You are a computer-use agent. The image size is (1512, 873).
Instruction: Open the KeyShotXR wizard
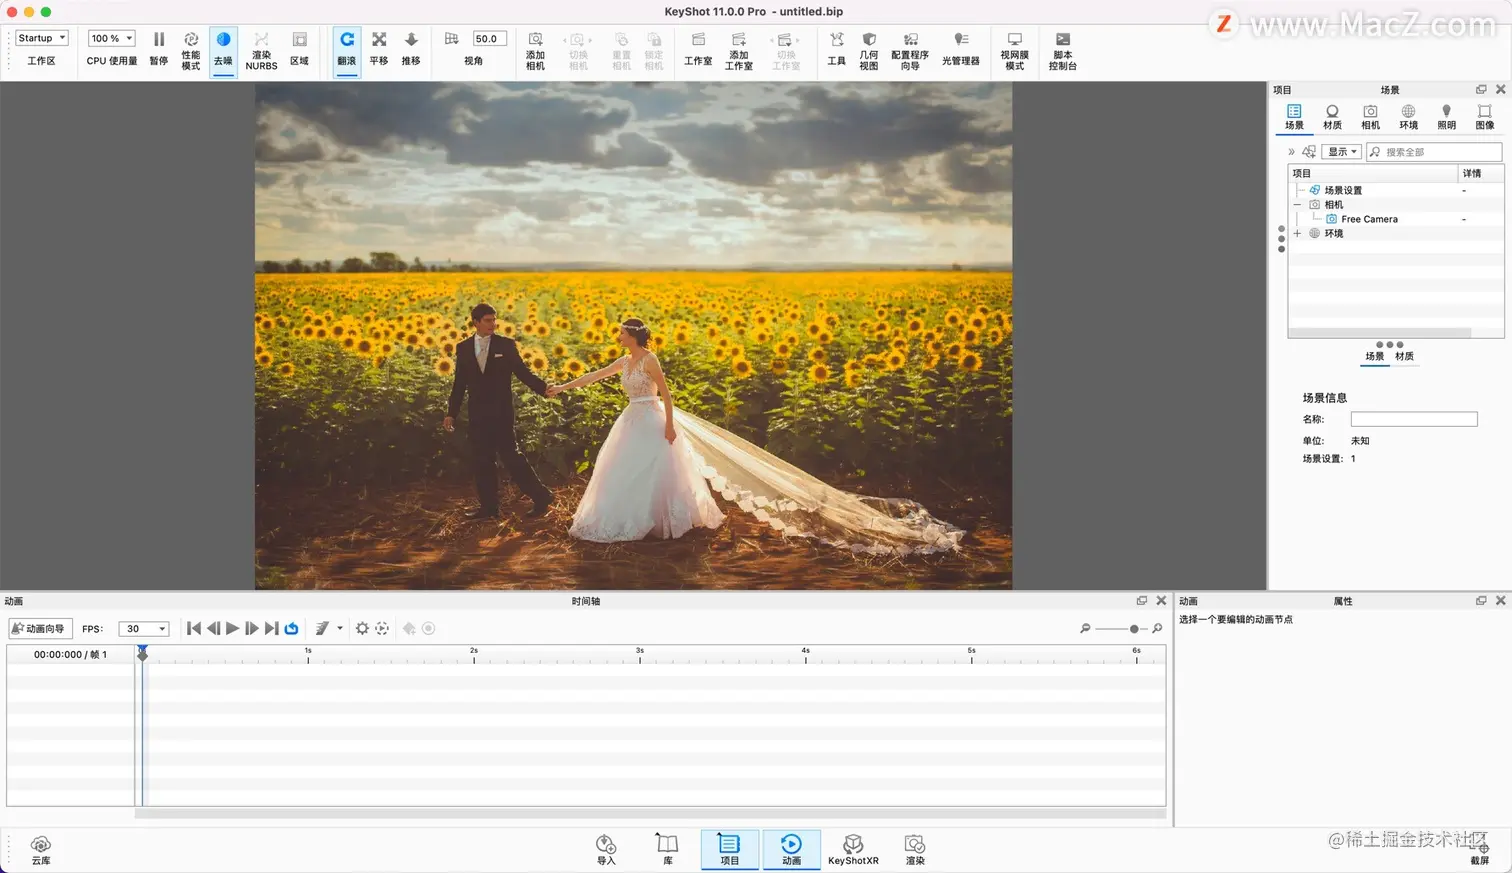tap(853, 850)
